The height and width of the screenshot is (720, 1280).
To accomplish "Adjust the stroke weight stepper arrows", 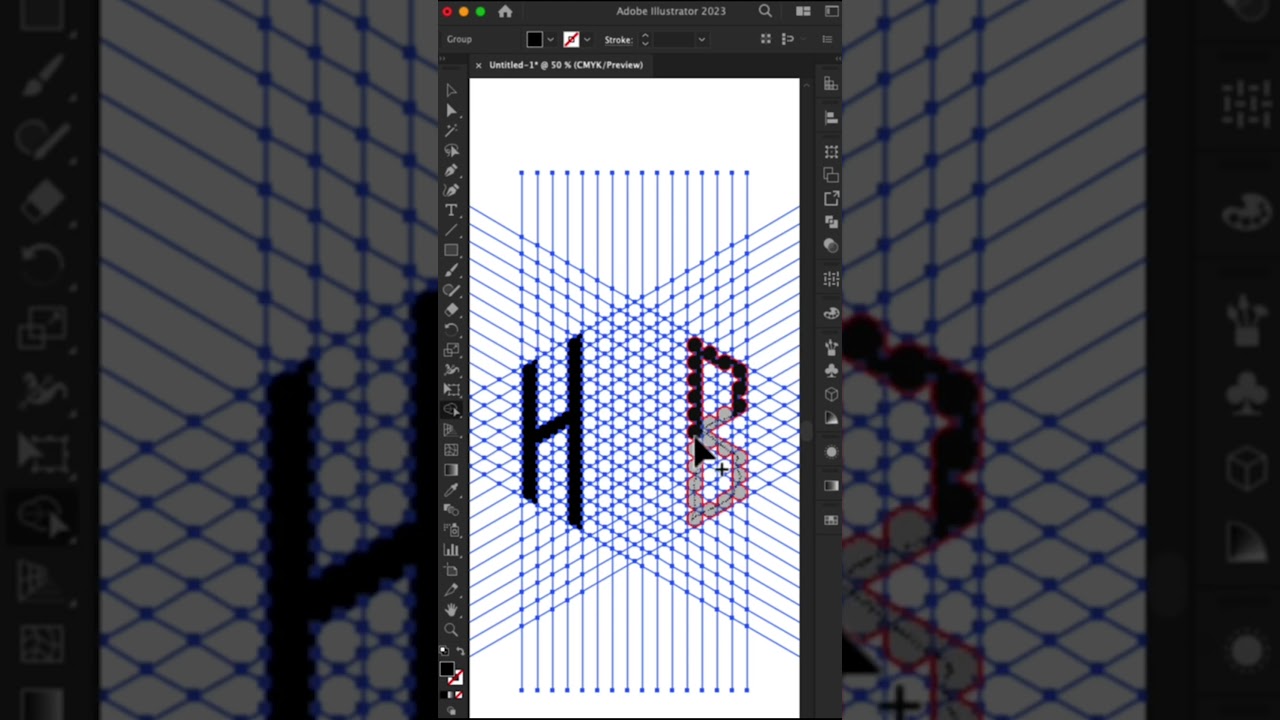I will pos(645,39).
